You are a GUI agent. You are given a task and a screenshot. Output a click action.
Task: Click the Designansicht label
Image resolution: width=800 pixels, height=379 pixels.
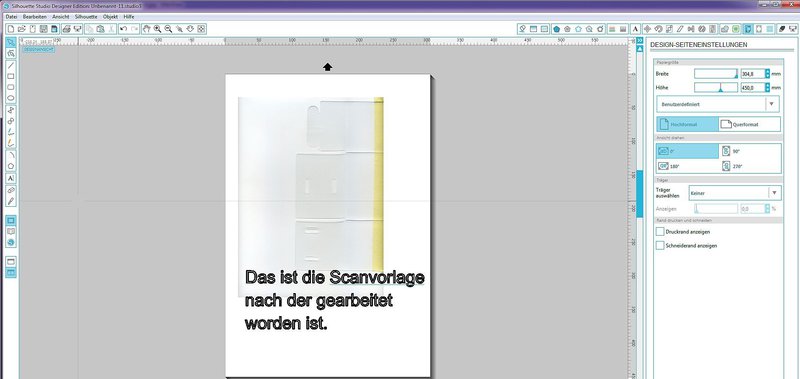38,49
